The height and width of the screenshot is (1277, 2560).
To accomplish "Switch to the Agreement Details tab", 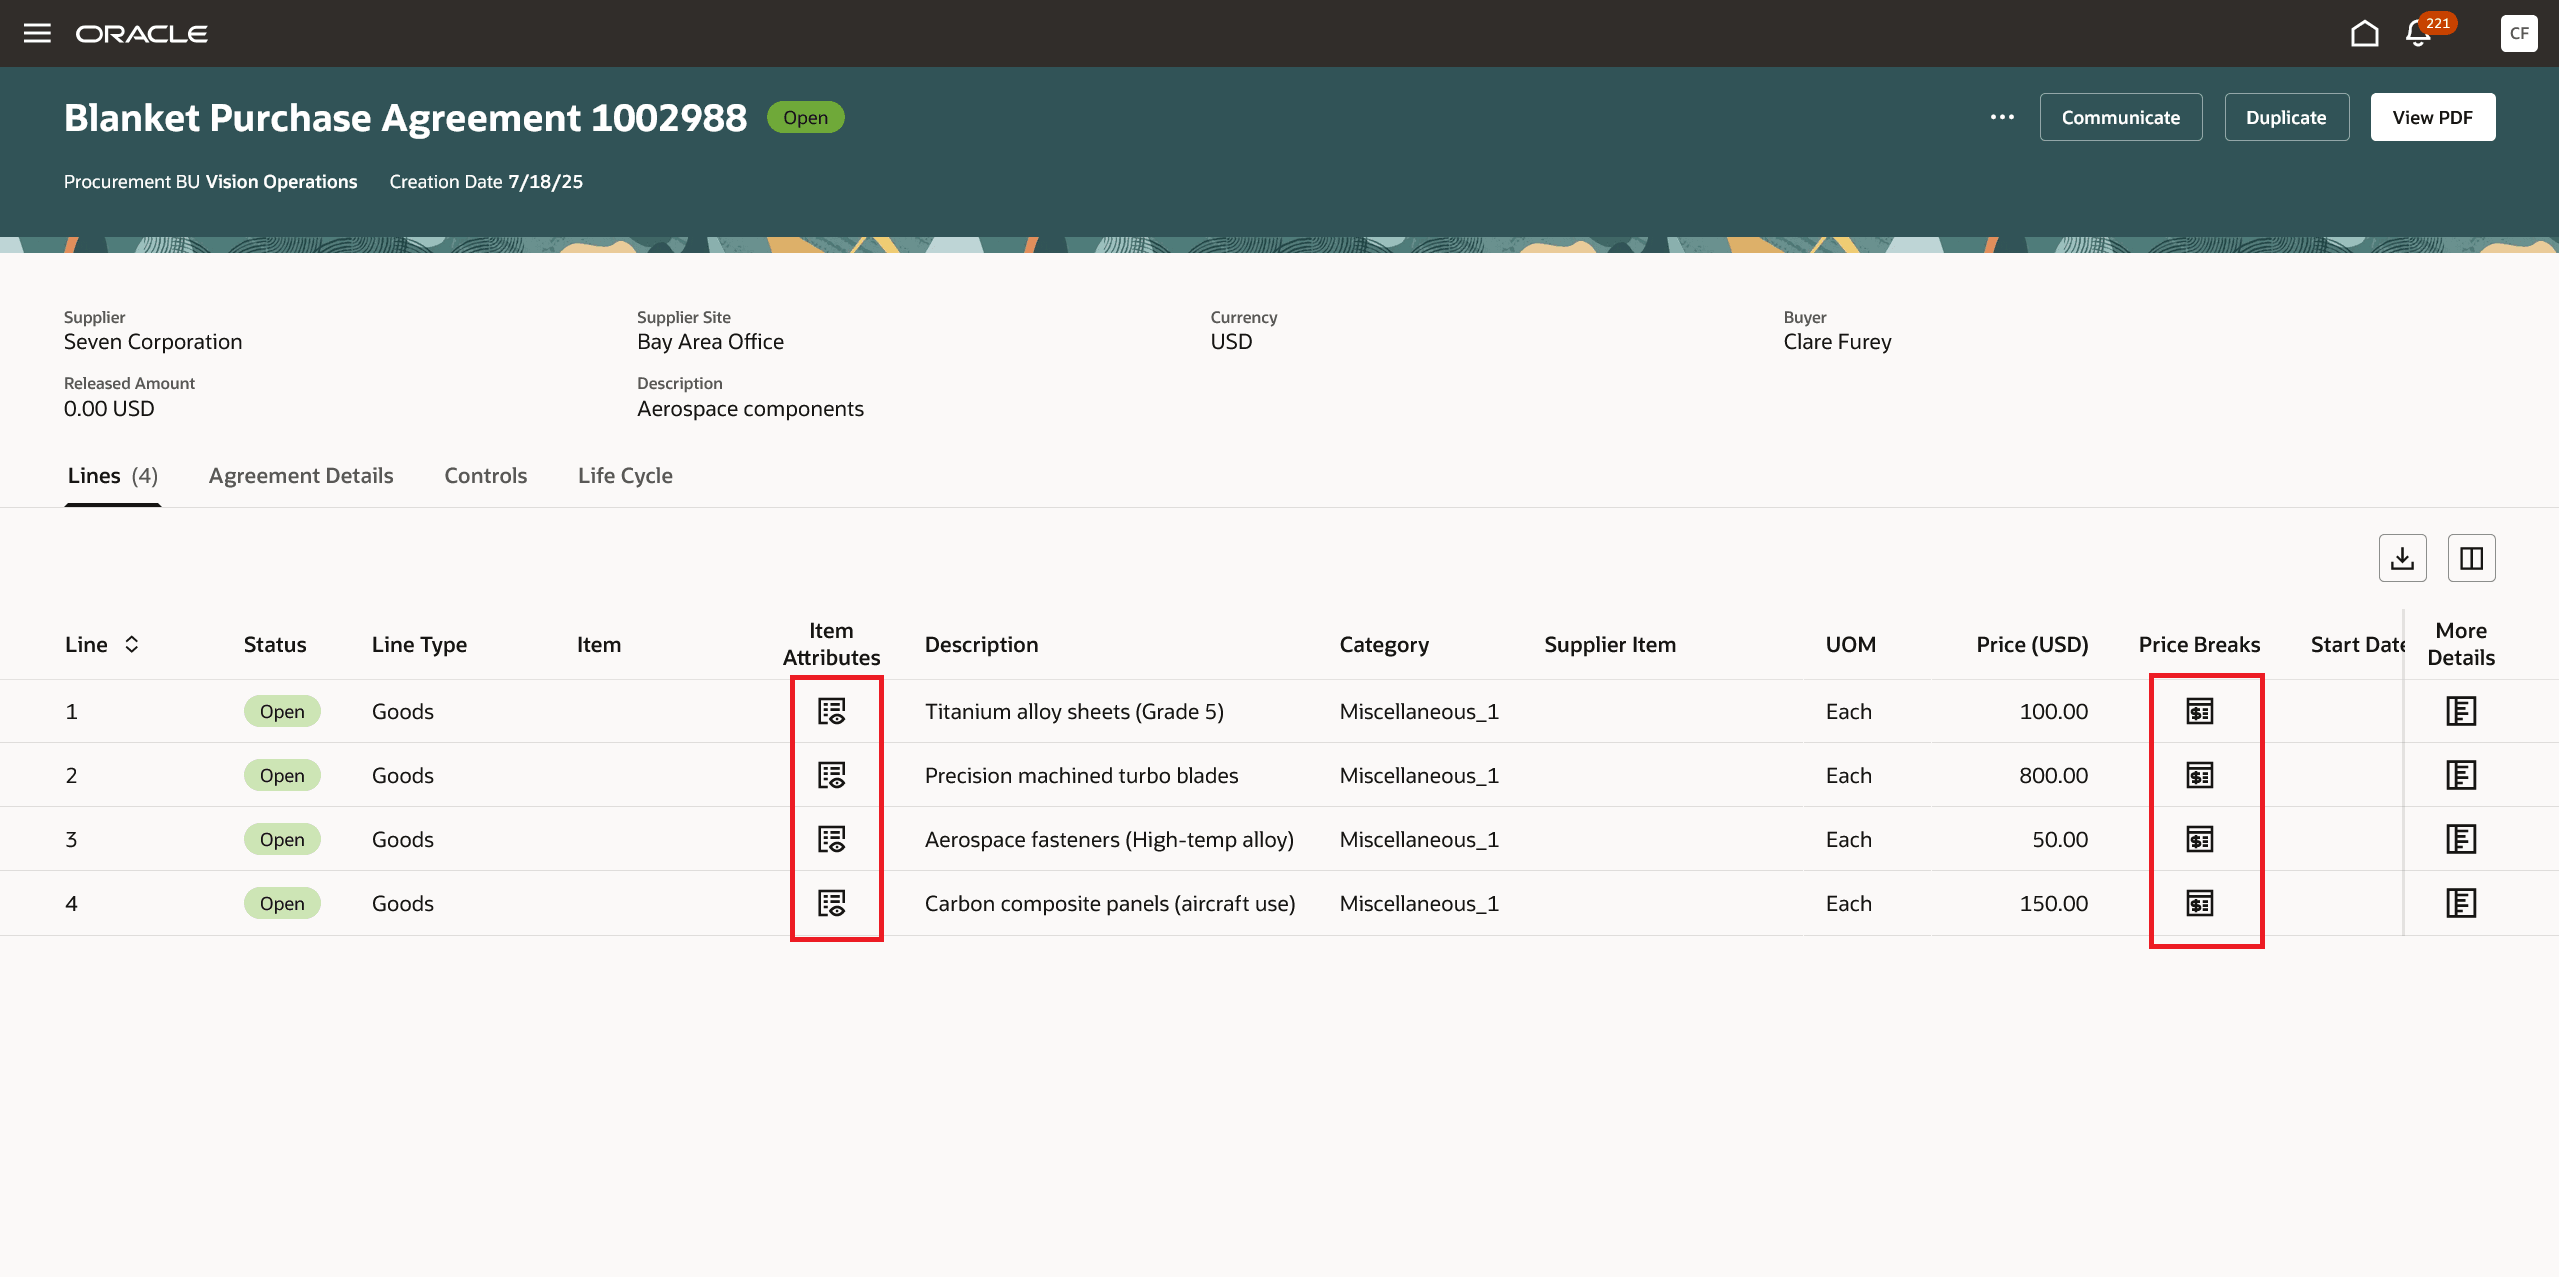I will [x=301, y=476].
